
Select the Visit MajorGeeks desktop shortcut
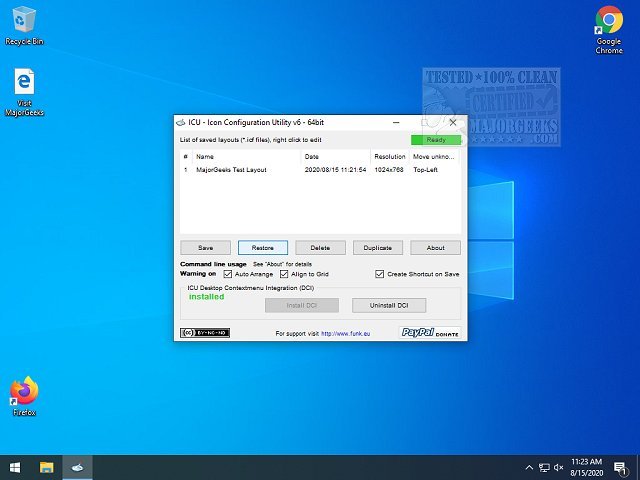click(24, 92)
